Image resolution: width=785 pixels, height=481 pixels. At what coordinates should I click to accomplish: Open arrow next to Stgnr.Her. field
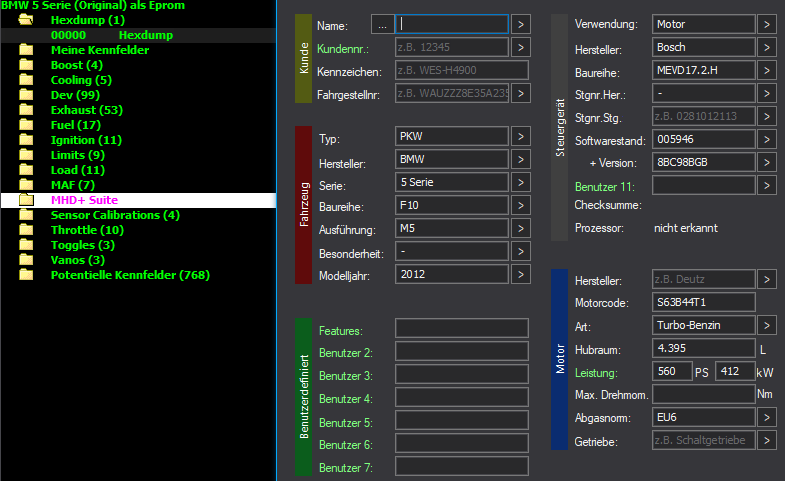[766, 94]
